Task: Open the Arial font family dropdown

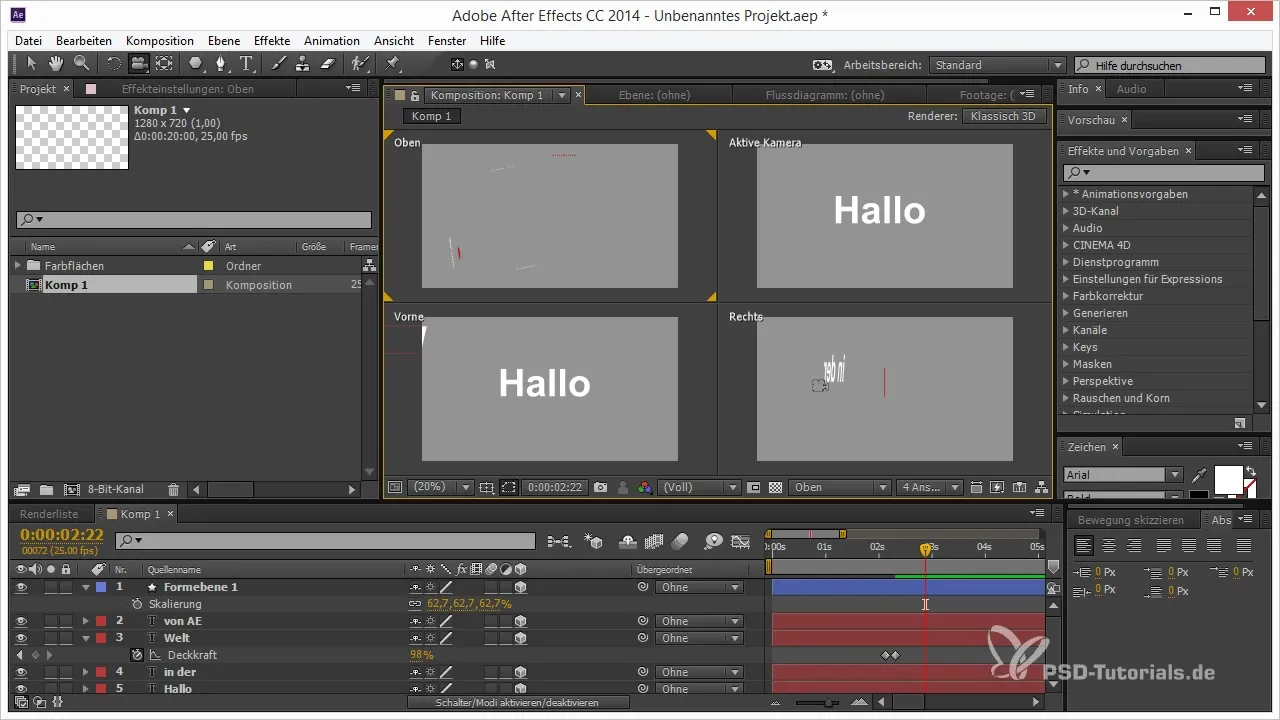Action: [1122, 475]
